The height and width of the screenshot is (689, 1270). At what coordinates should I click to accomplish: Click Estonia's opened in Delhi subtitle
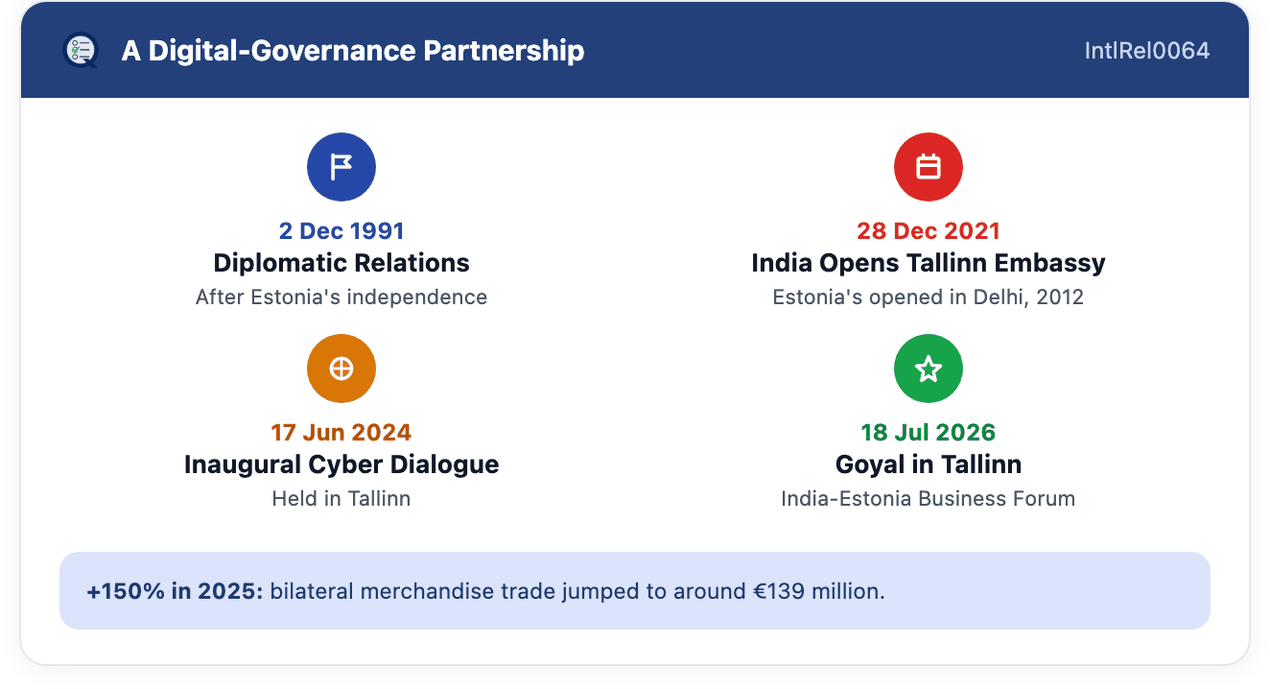pos(928,297)
